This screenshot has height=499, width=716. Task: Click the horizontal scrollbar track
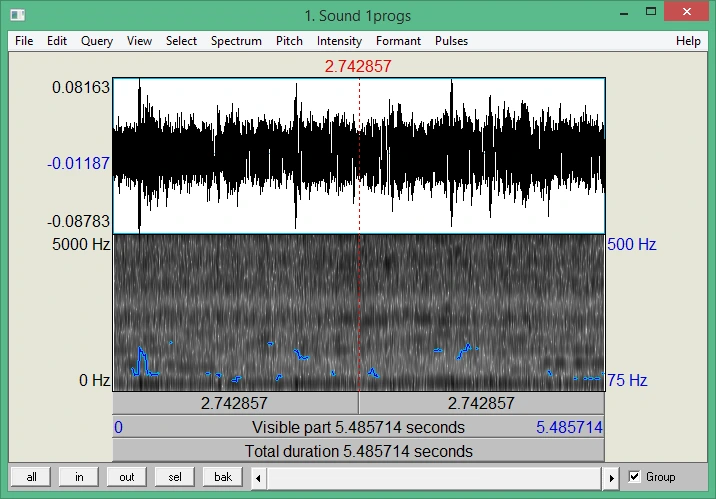(435, 478)
